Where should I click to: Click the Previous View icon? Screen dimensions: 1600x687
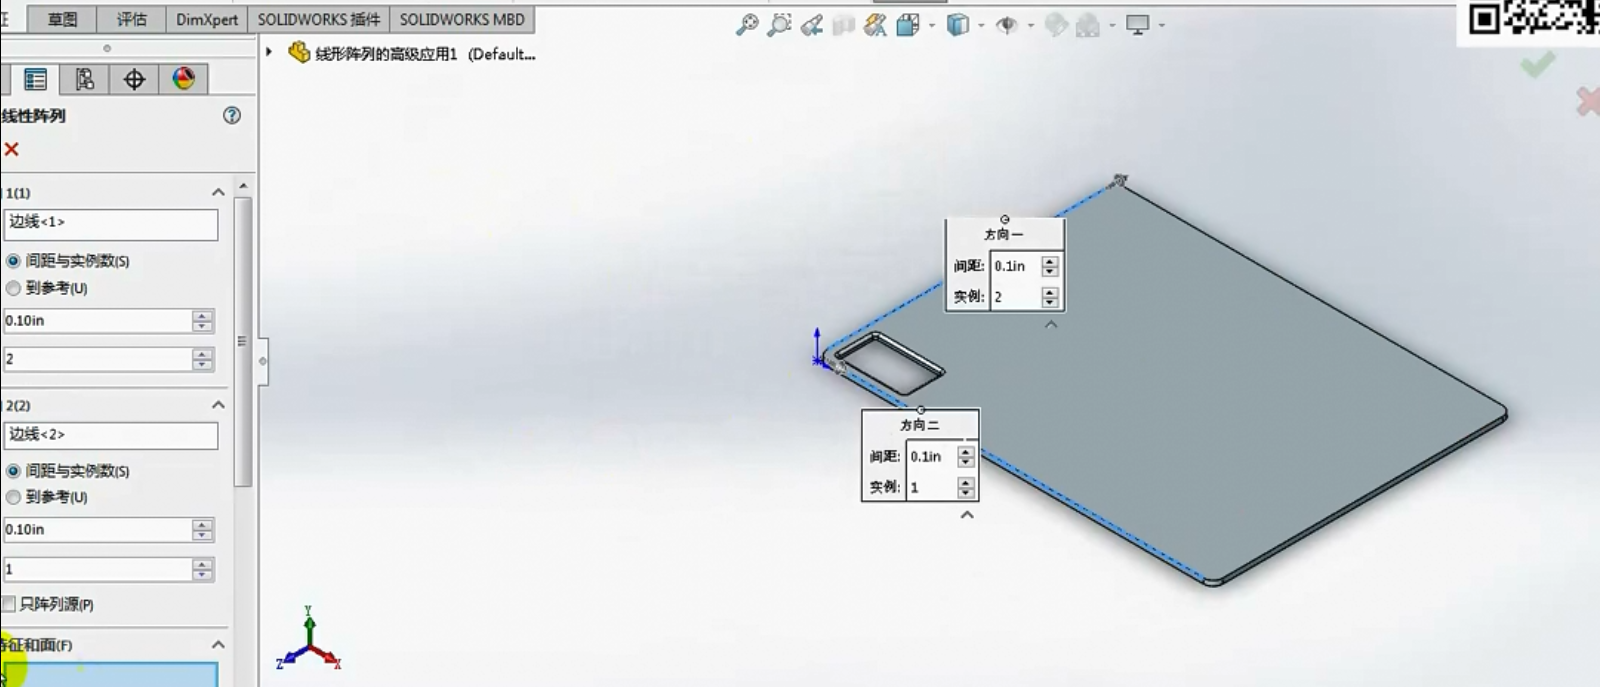812,25
